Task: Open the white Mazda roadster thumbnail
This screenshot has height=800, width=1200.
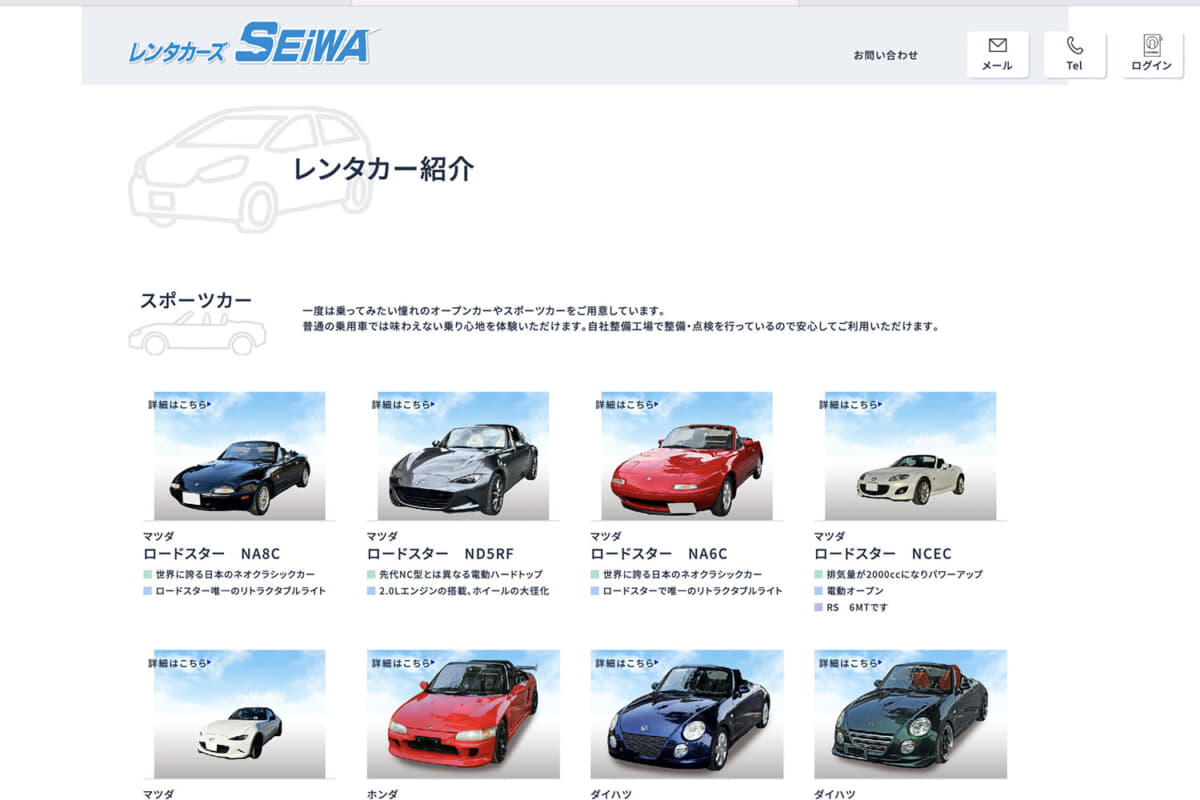Action: click(x=239, y=714)
